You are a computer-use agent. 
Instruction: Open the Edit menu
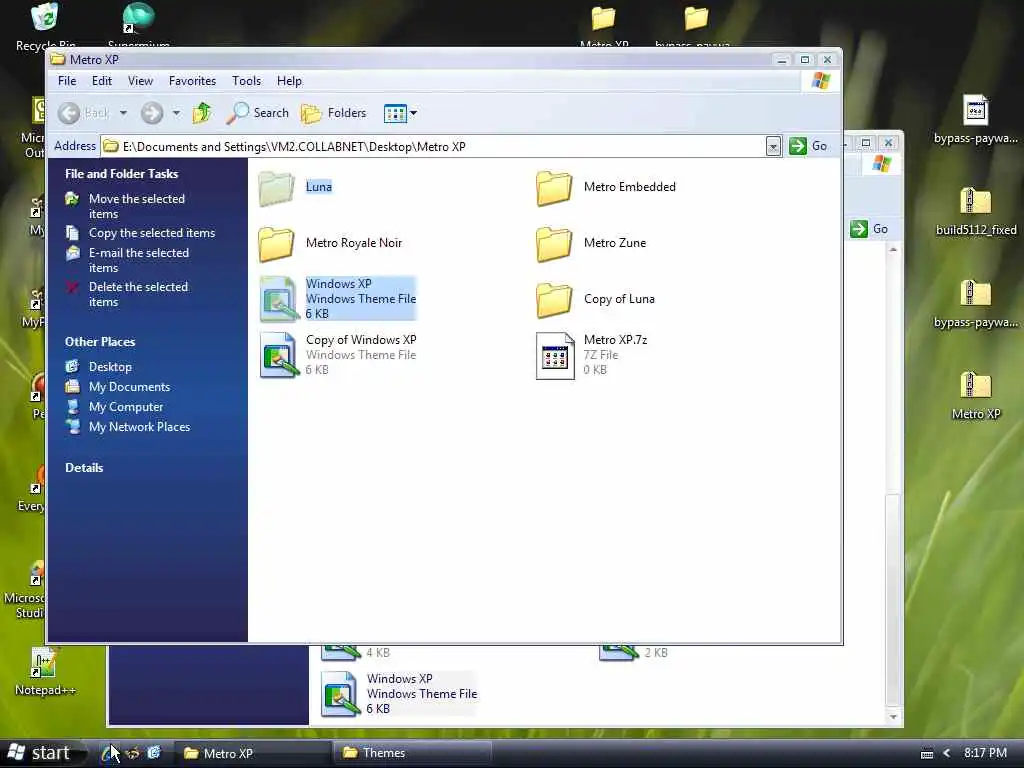[101, 81]
